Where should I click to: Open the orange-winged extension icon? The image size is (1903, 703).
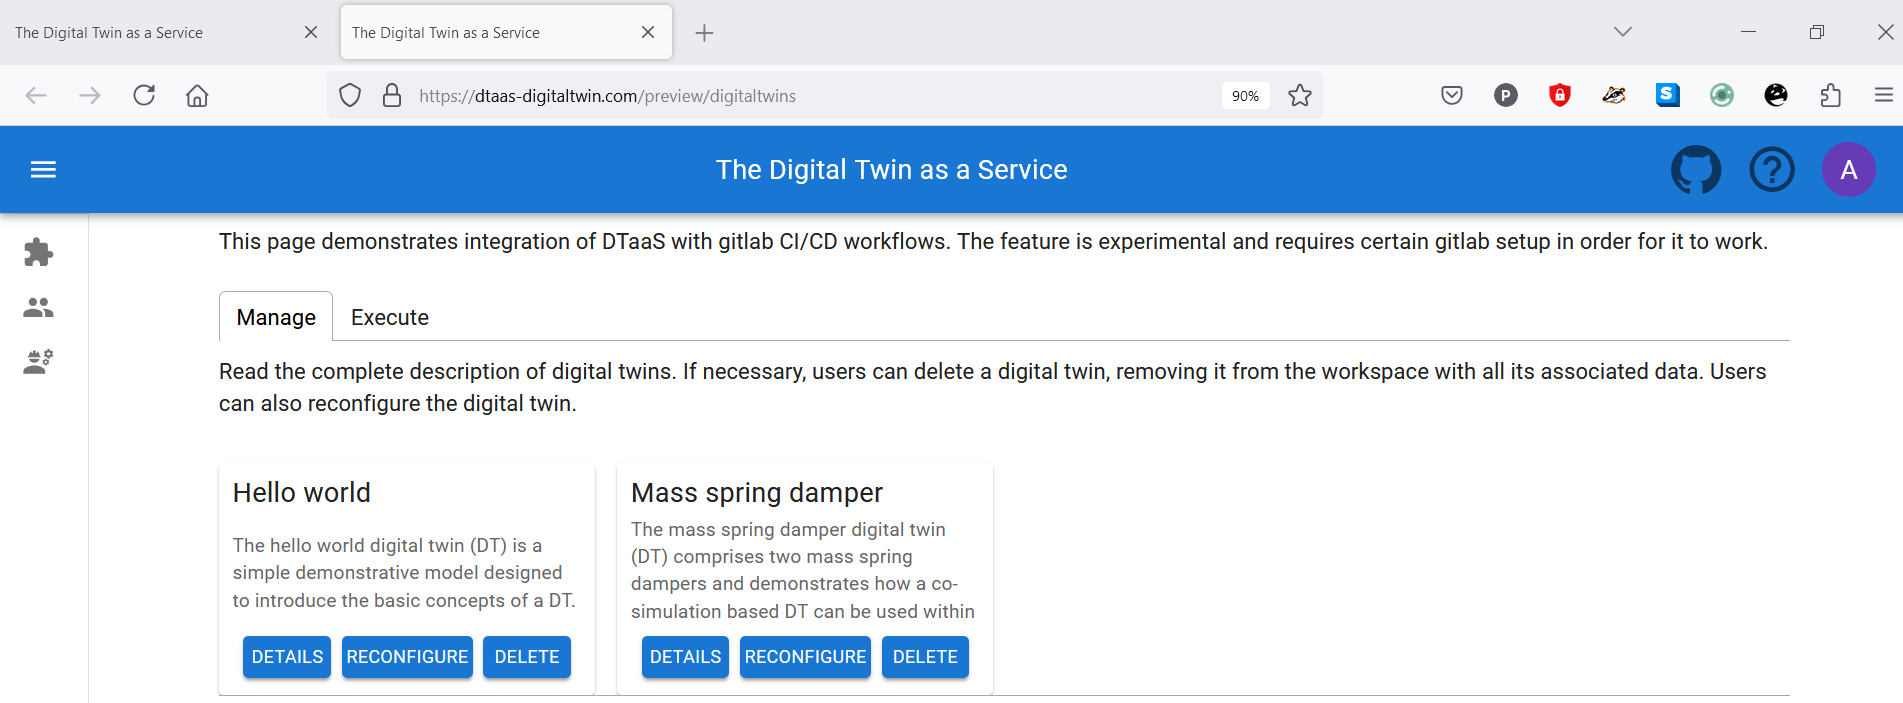[1614, 96]
